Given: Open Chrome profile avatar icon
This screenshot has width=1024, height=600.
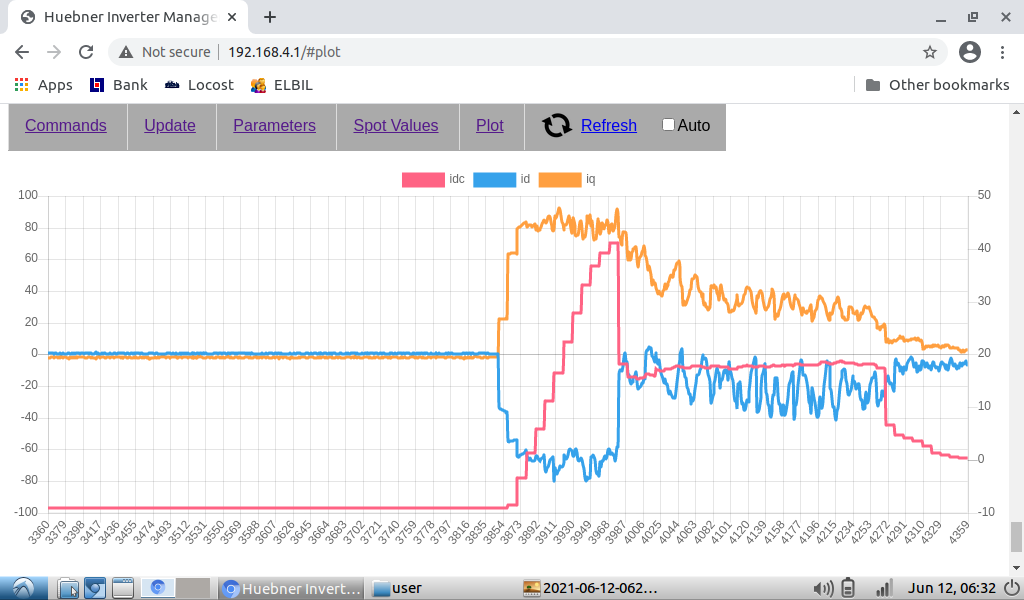Looking at the screenshot, I should (x=969, y=52).
